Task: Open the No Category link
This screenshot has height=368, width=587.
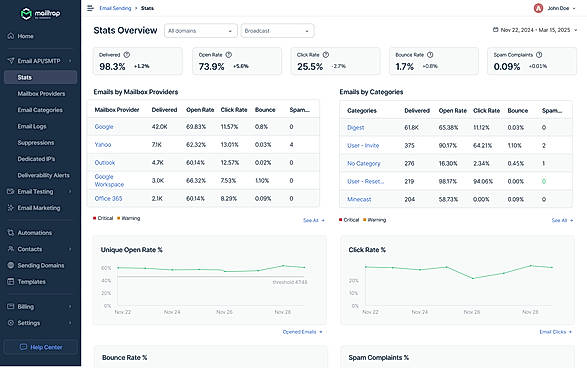Action: click(x=364, y=163)
